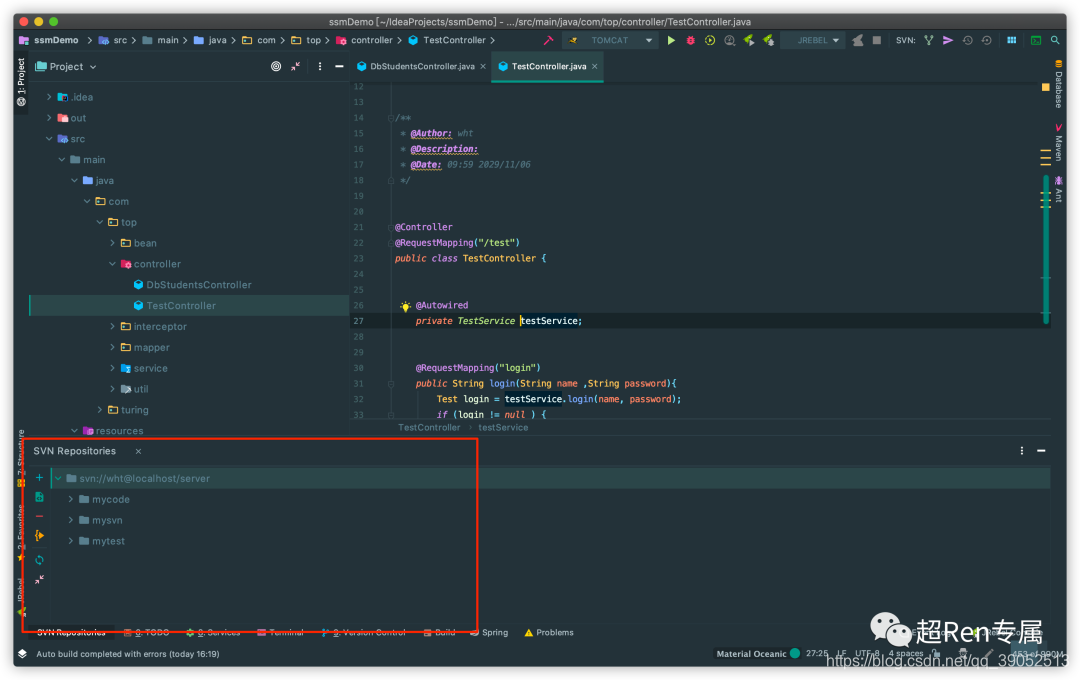Toggle the 1: Project side tab
Screen dimensions: 1080x680
click(x=21, y=81)
